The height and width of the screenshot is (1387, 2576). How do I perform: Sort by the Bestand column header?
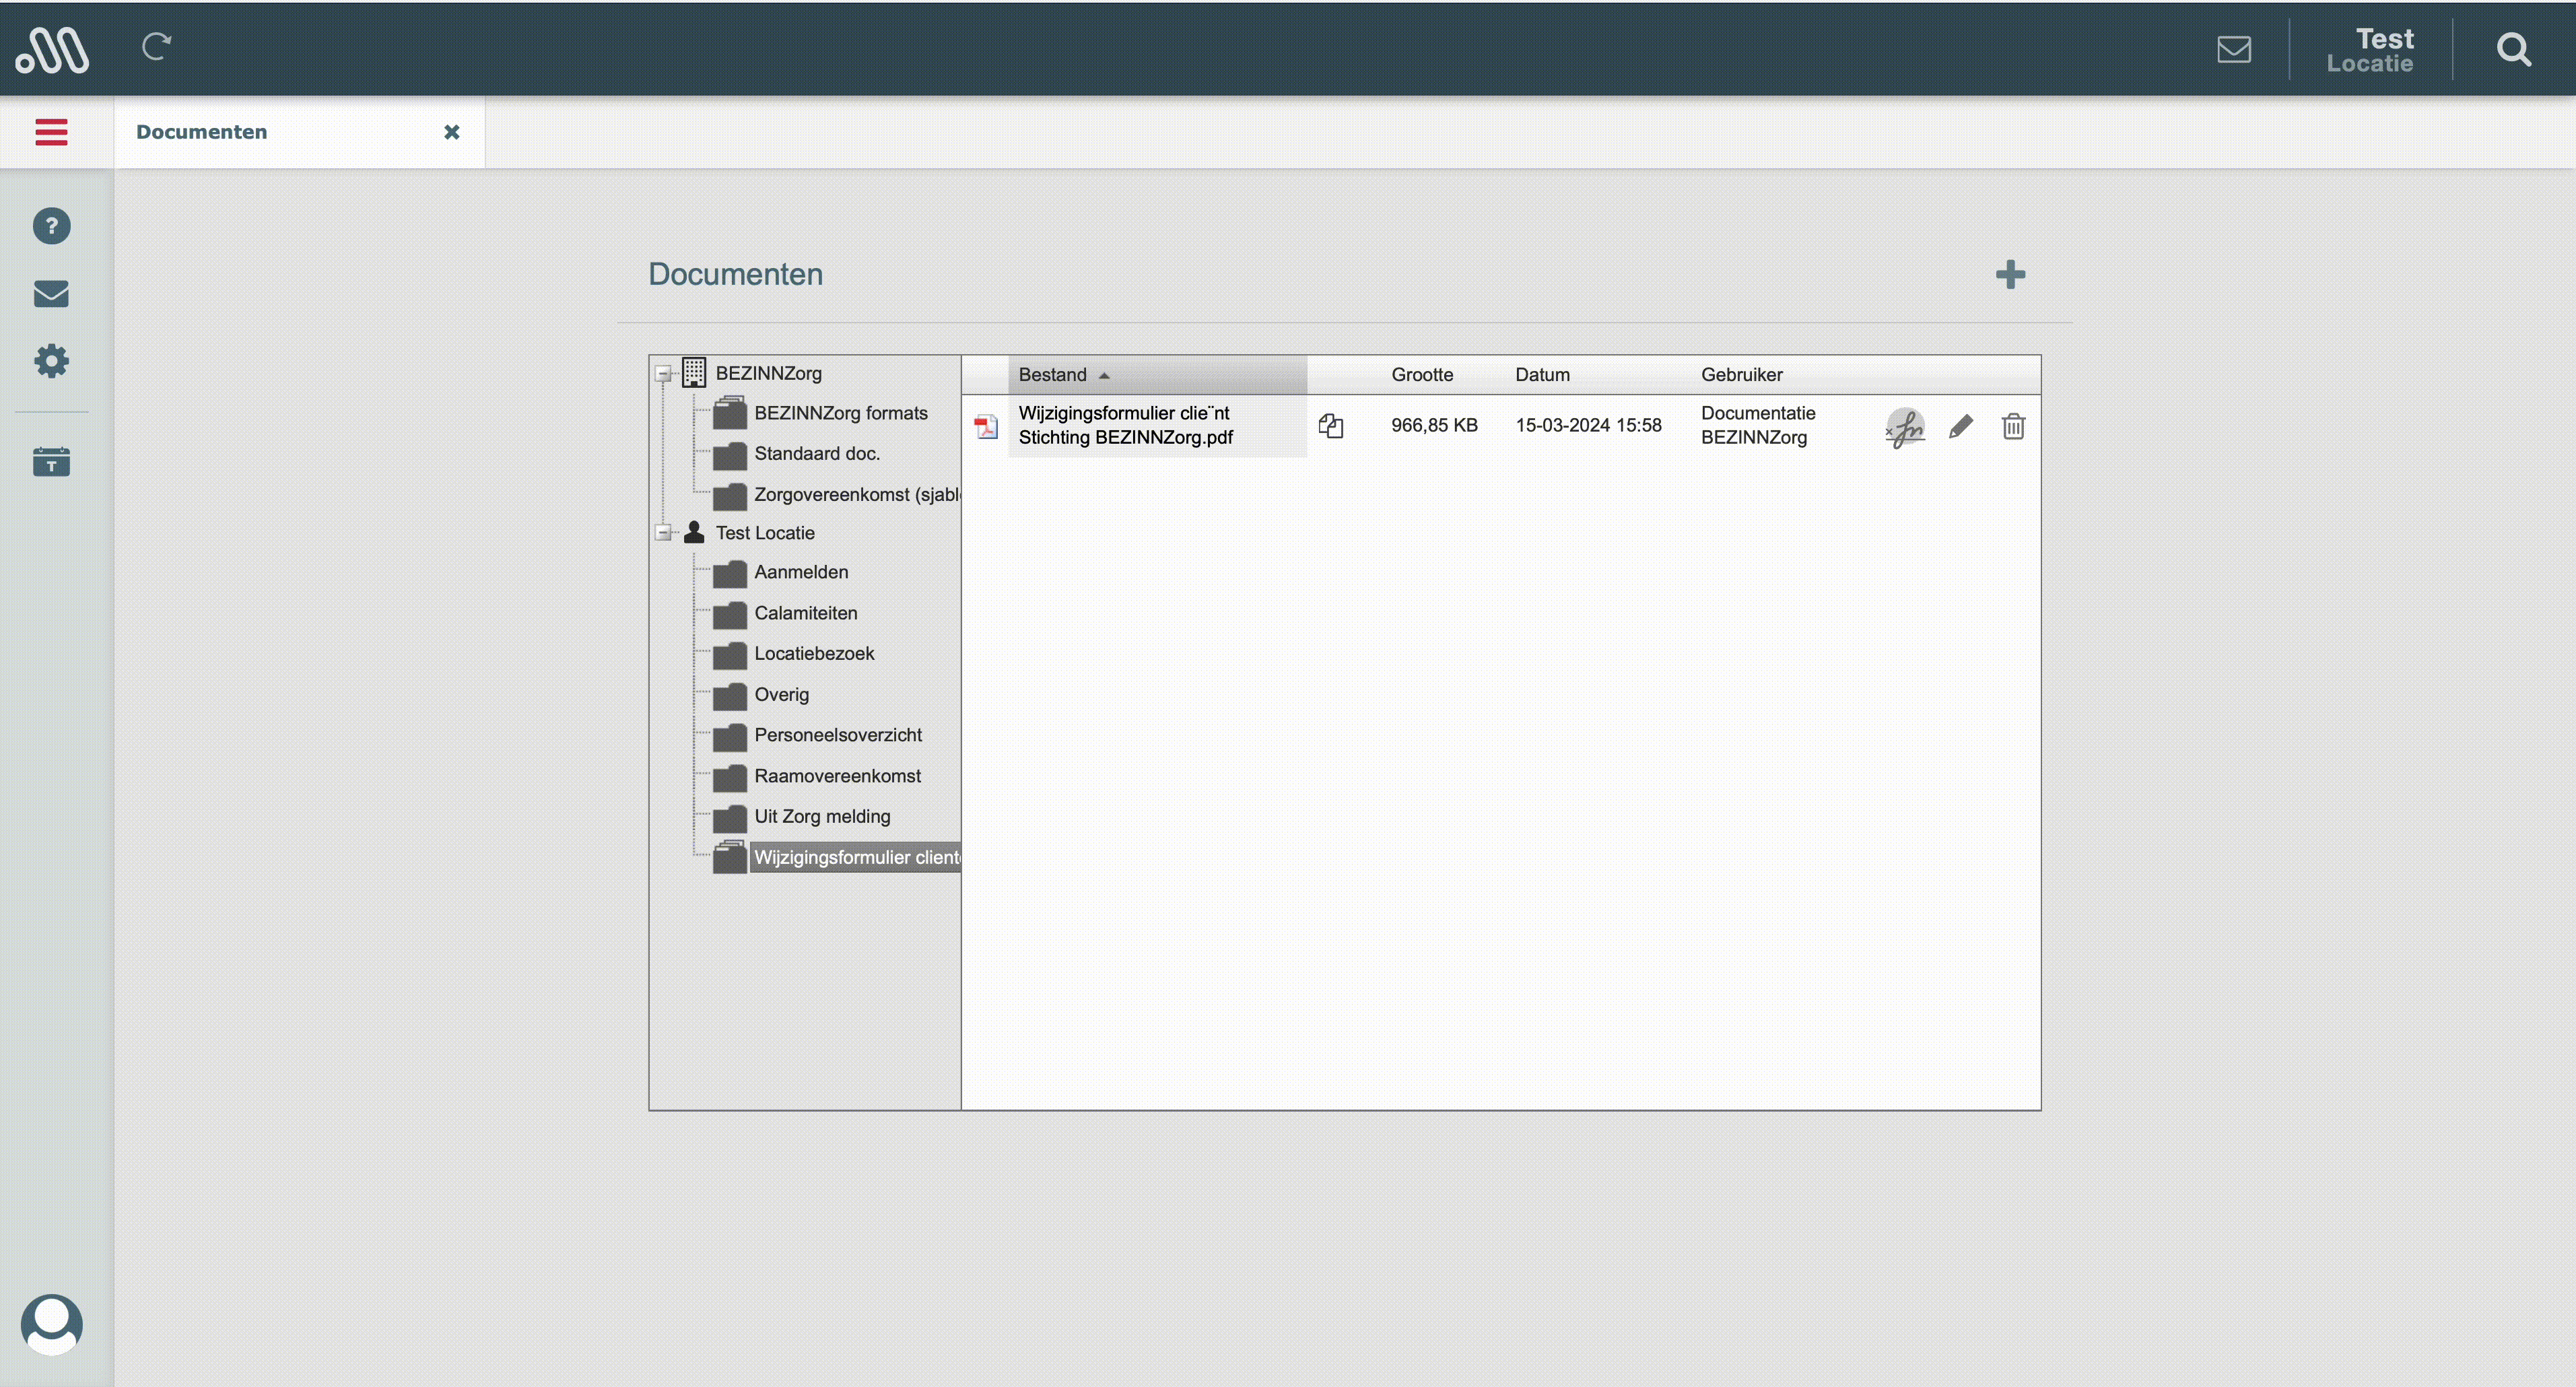click(1053, 375)
